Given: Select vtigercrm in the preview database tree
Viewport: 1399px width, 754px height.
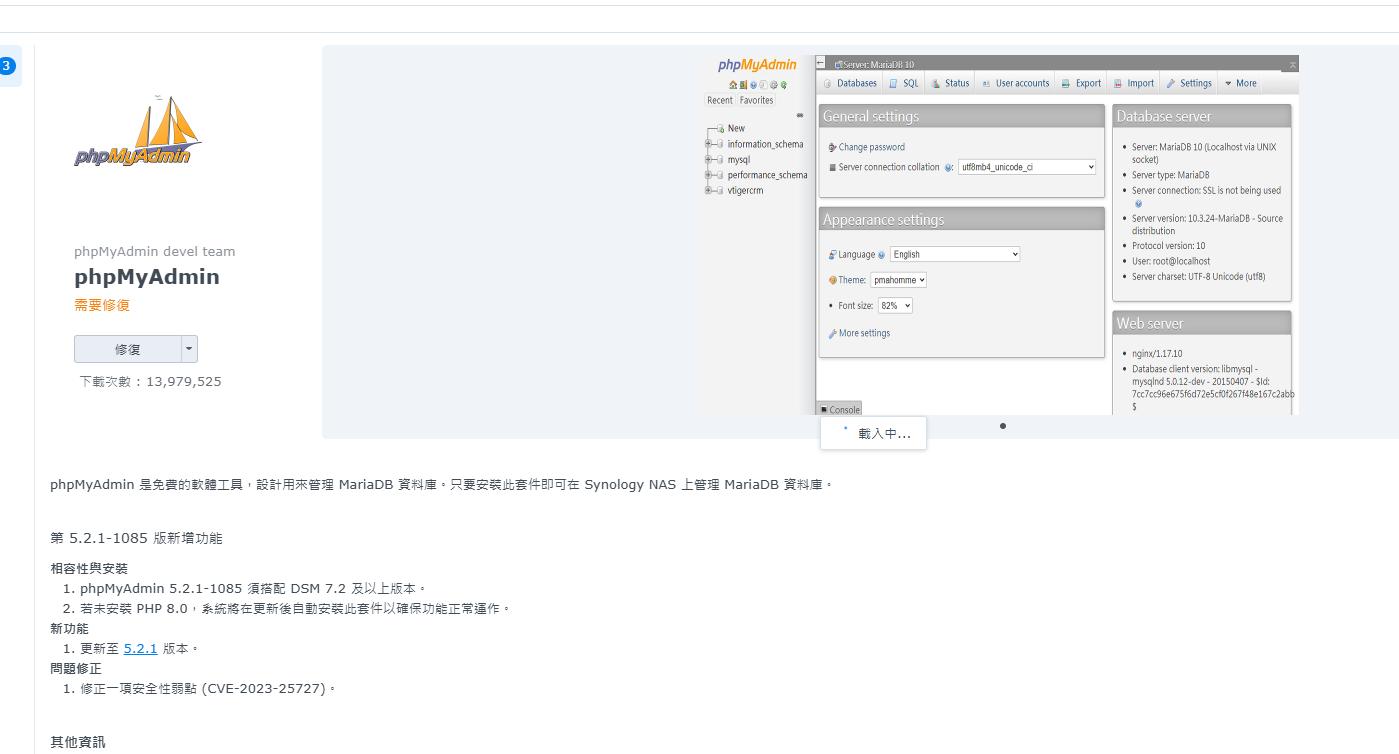Looking at the screenshot, I should pos(745,190).
